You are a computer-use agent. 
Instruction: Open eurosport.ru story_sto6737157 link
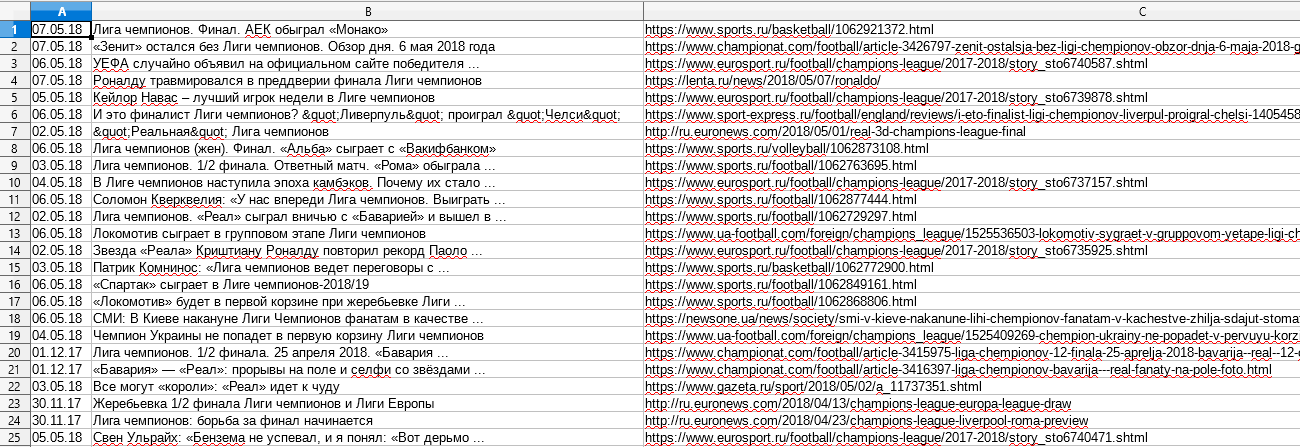point(896,183)
